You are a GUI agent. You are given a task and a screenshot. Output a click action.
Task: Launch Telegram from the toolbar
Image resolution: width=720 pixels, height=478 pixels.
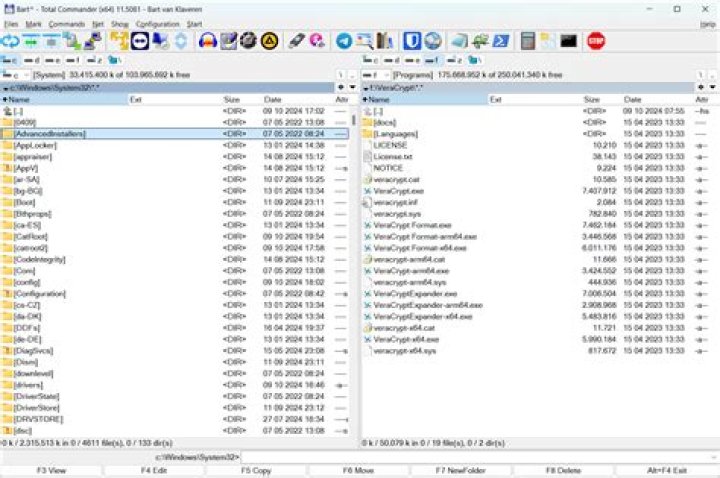click(x=344, y=41)
